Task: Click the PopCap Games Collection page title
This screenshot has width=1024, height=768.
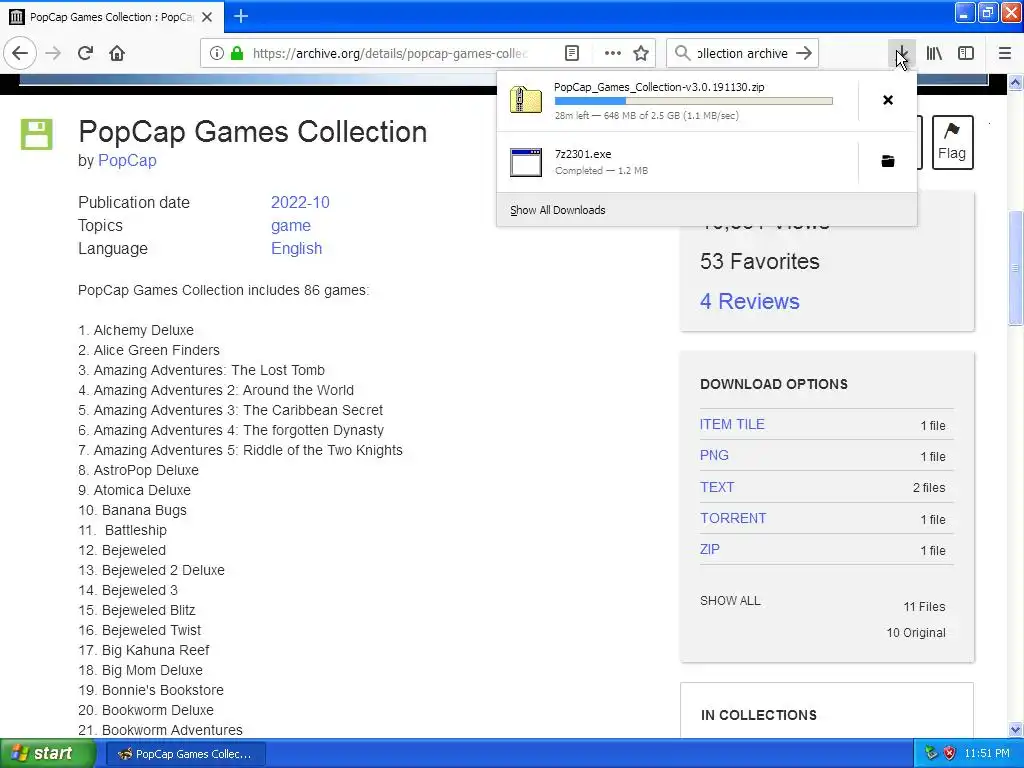Action: pyautogui.click(x=253, y=132)
